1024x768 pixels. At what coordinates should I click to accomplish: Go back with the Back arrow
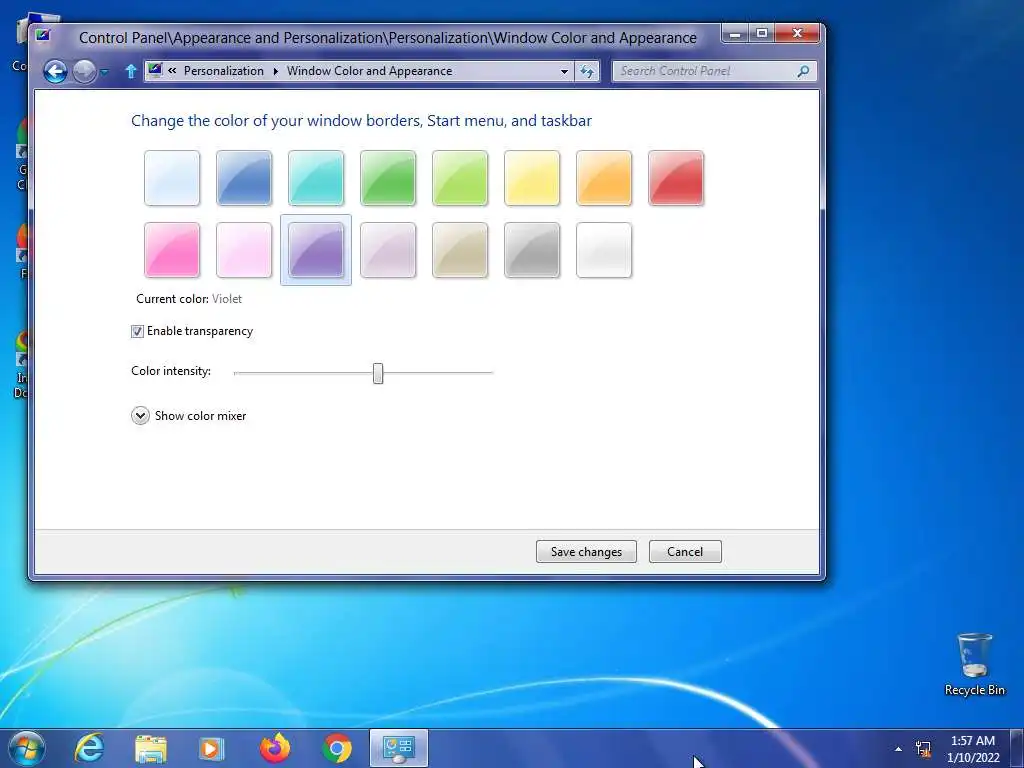pyautogui.click(x=56, y=71)
